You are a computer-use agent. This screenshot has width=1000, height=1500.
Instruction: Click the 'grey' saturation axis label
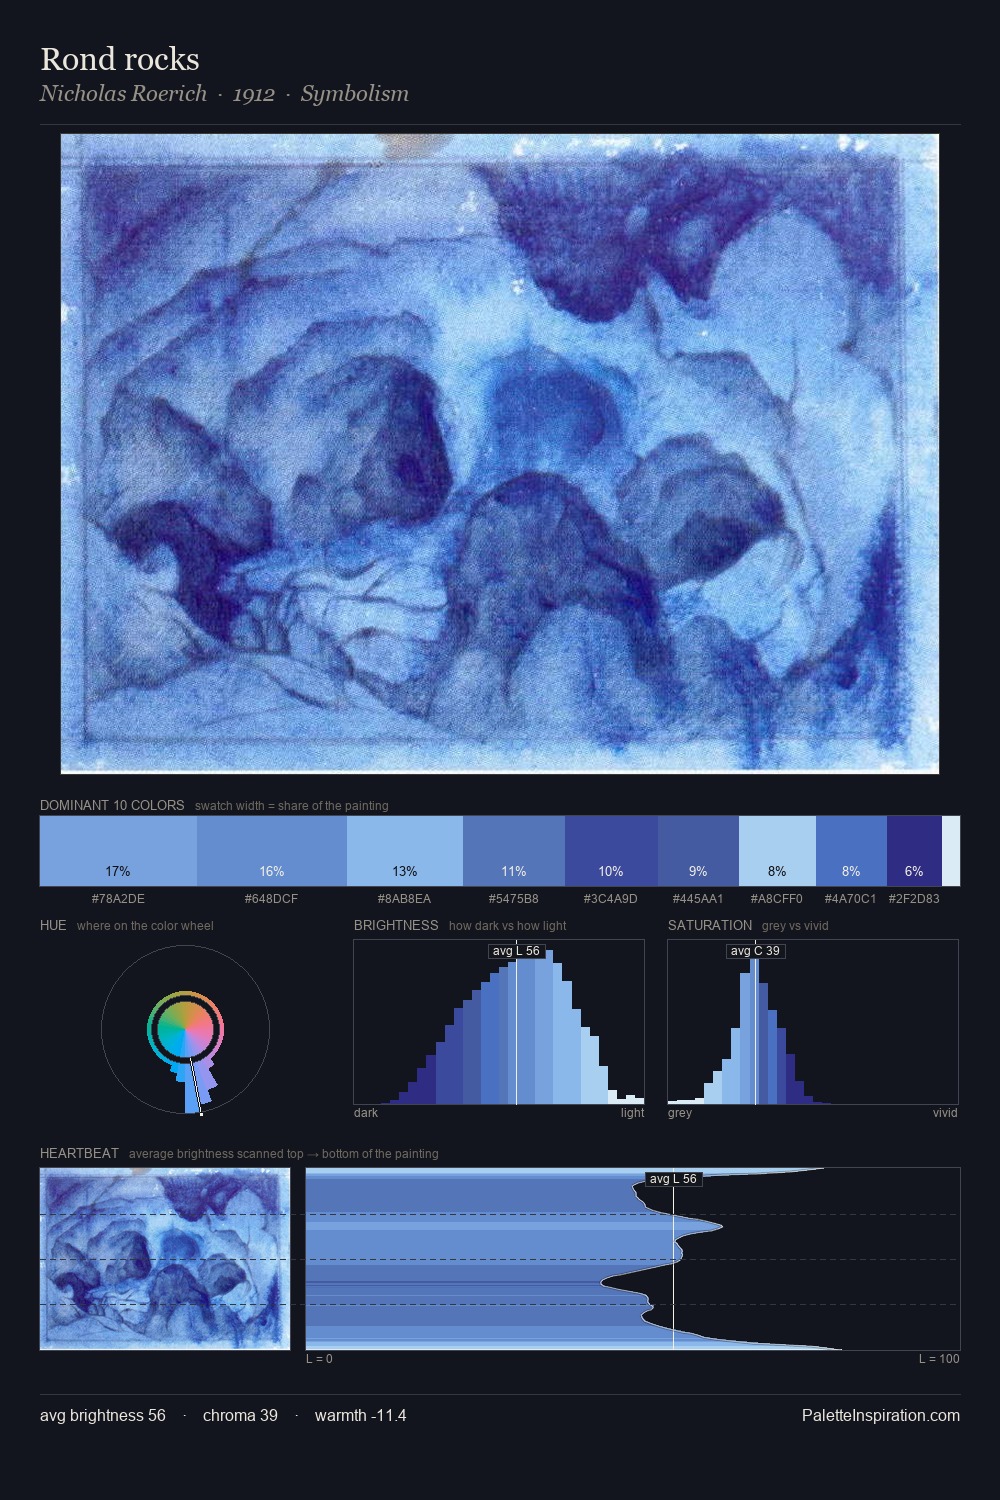click(680, 1113)
